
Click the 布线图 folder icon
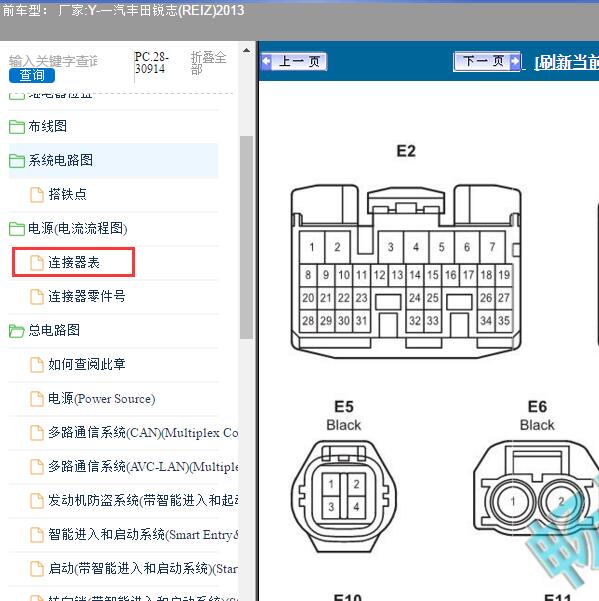(17, 127)
